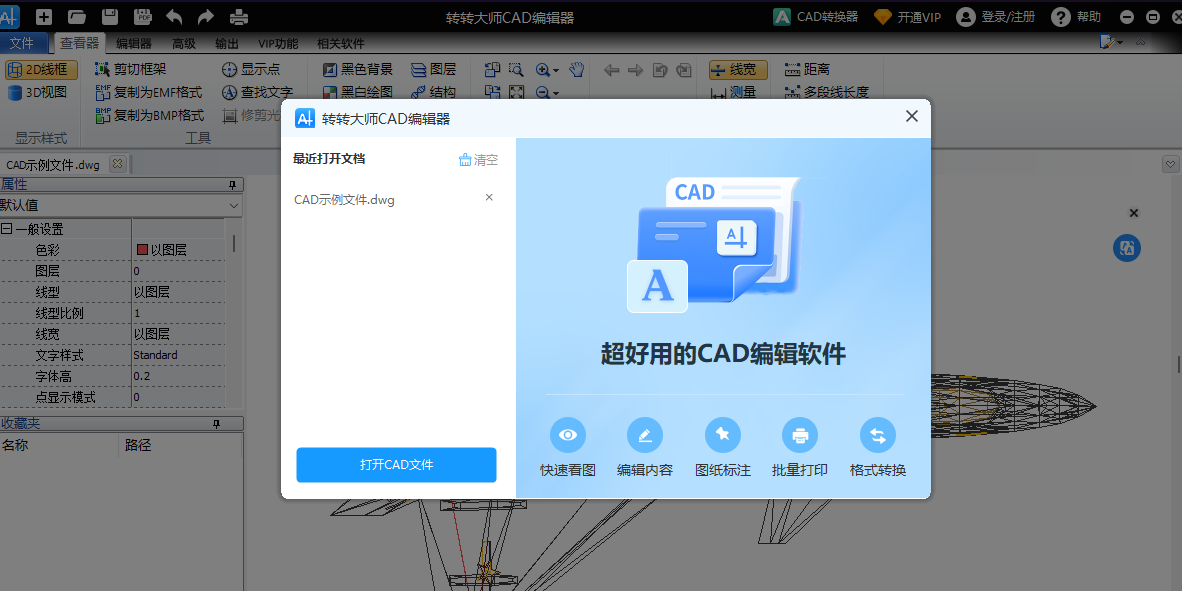Click the 快速看图 eye icon
This screenshot has width=1182, height=591.
[568, 435]
